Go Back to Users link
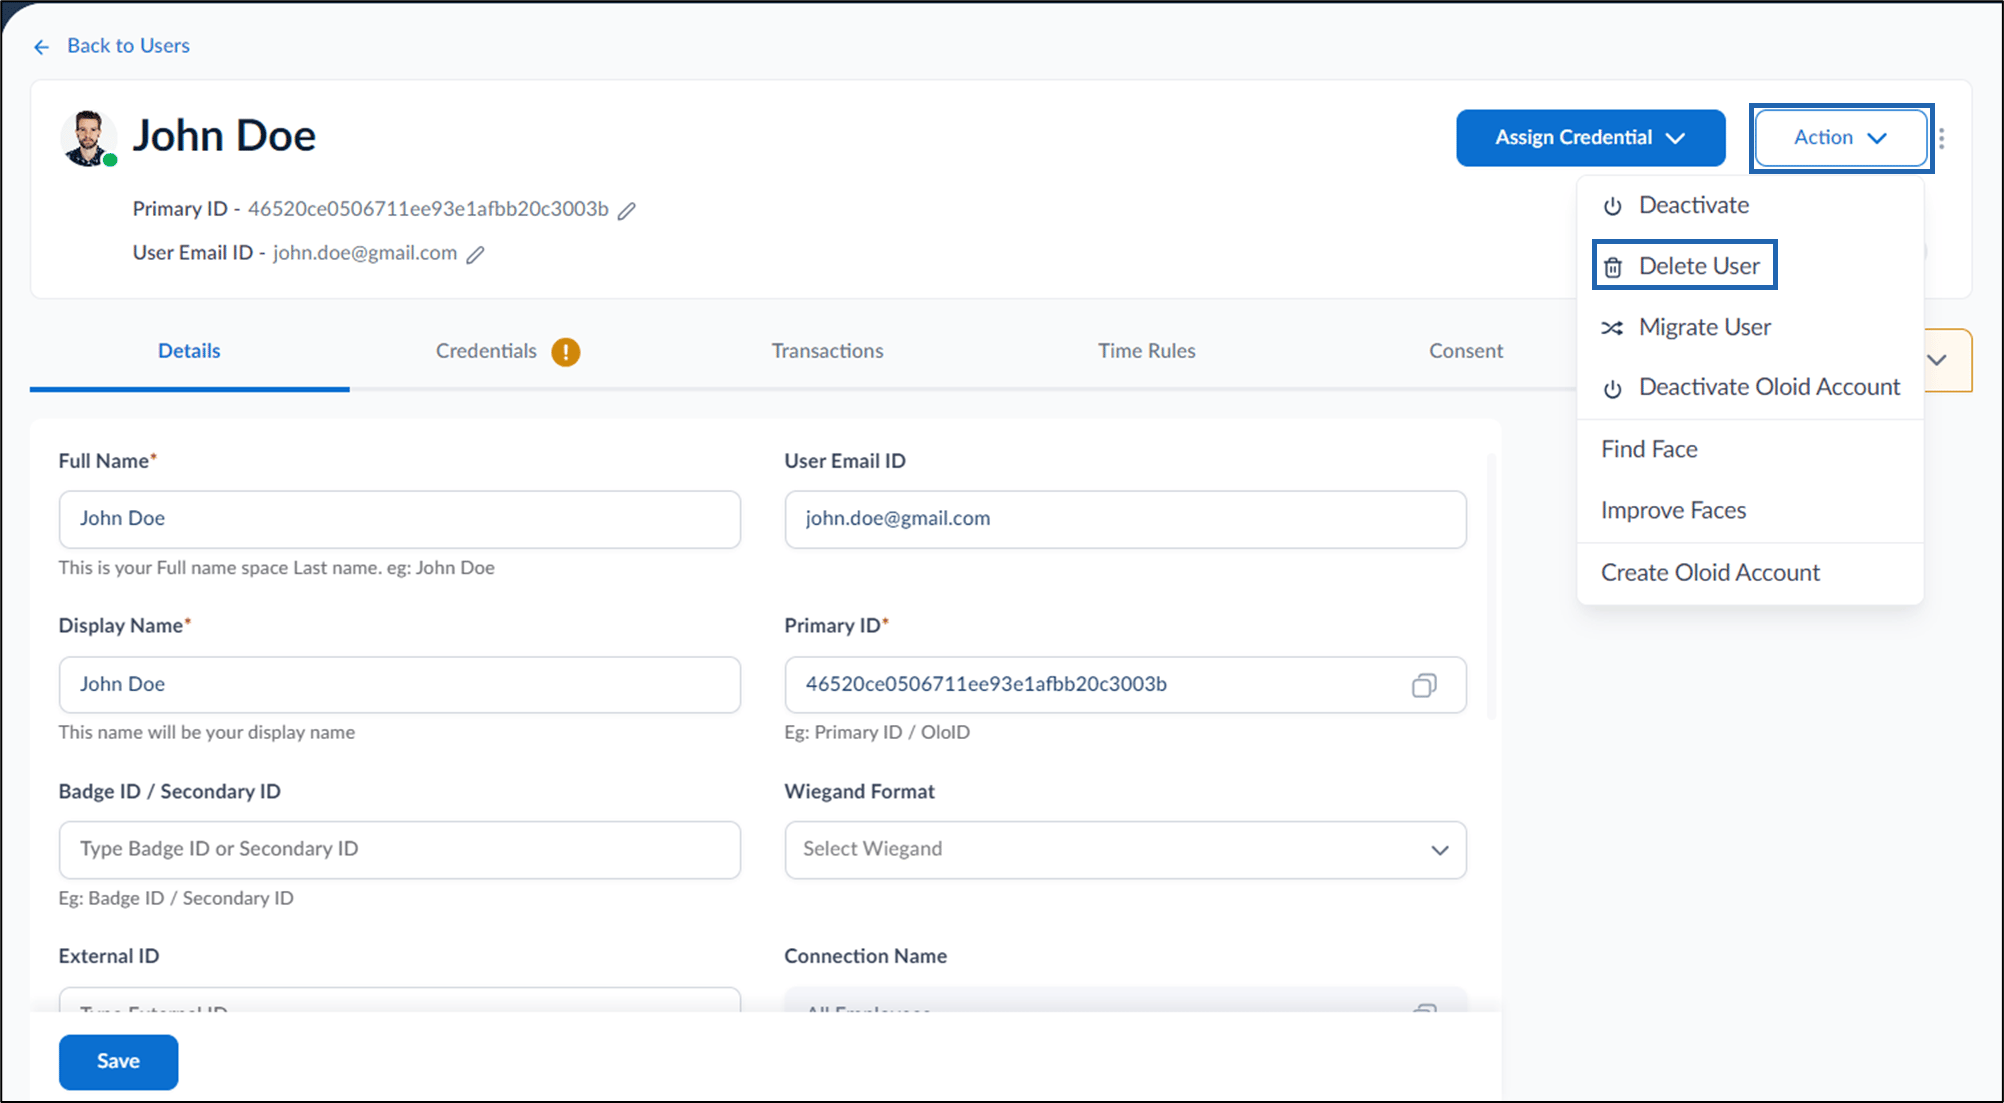This screenshot has width=2004, height=1103. (x=128, y=46)
